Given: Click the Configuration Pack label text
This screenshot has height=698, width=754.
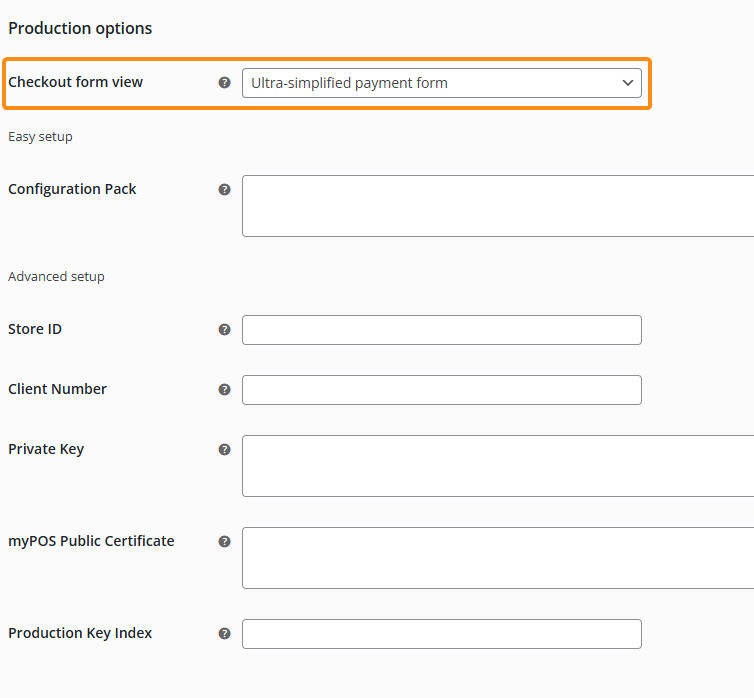Looking at the screenshot, I should [x=72, y=189].
